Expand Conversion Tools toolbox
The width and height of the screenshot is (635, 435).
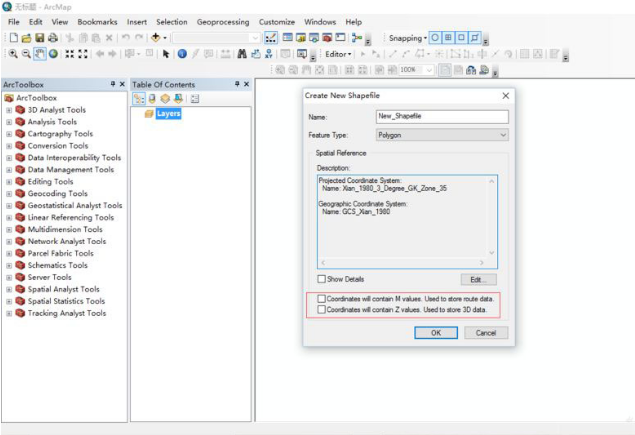pos(9,146)
